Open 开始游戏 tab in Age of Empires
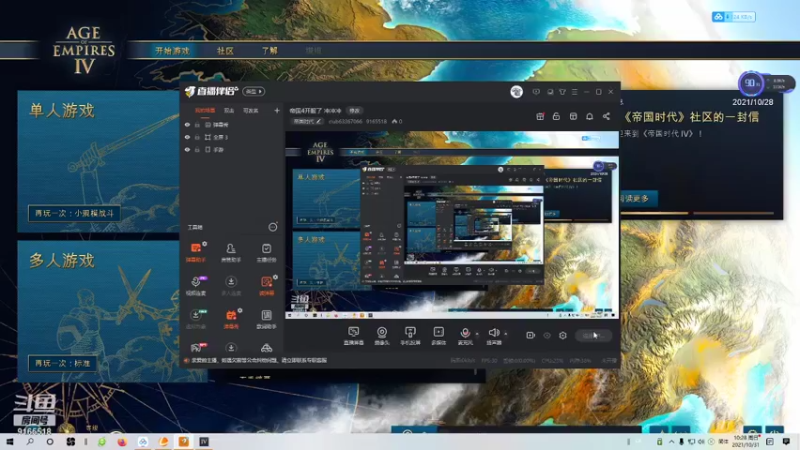Viewport: 800px width, 450px height. (x=172, y=51)
